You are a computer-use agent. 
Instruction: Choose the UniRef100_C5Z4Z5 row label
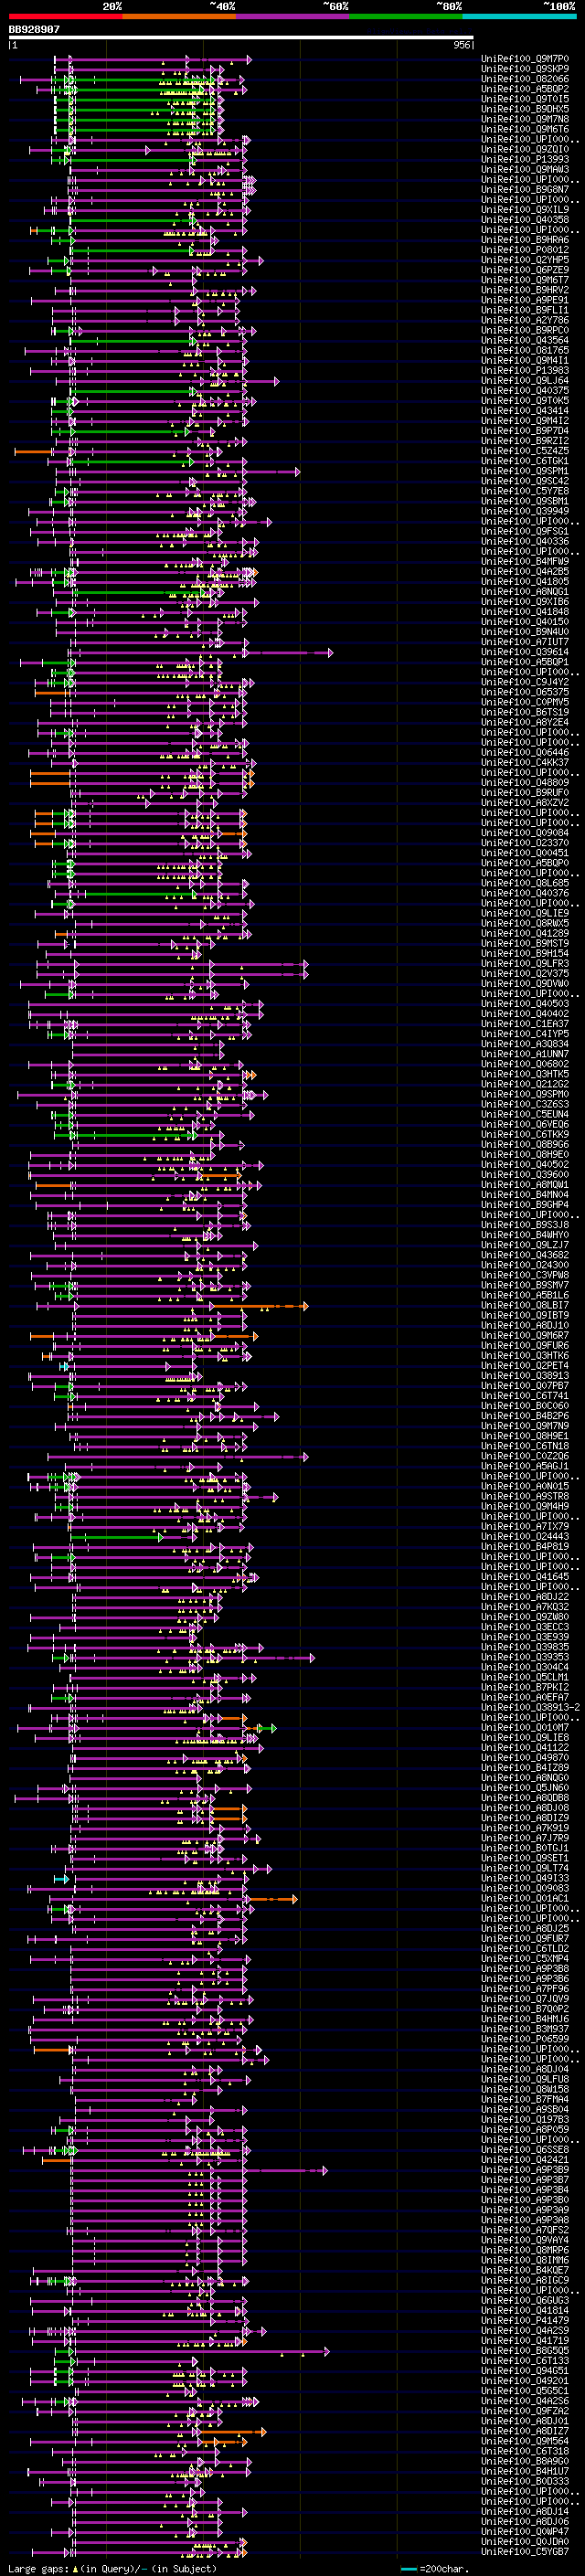click(525, 451)
